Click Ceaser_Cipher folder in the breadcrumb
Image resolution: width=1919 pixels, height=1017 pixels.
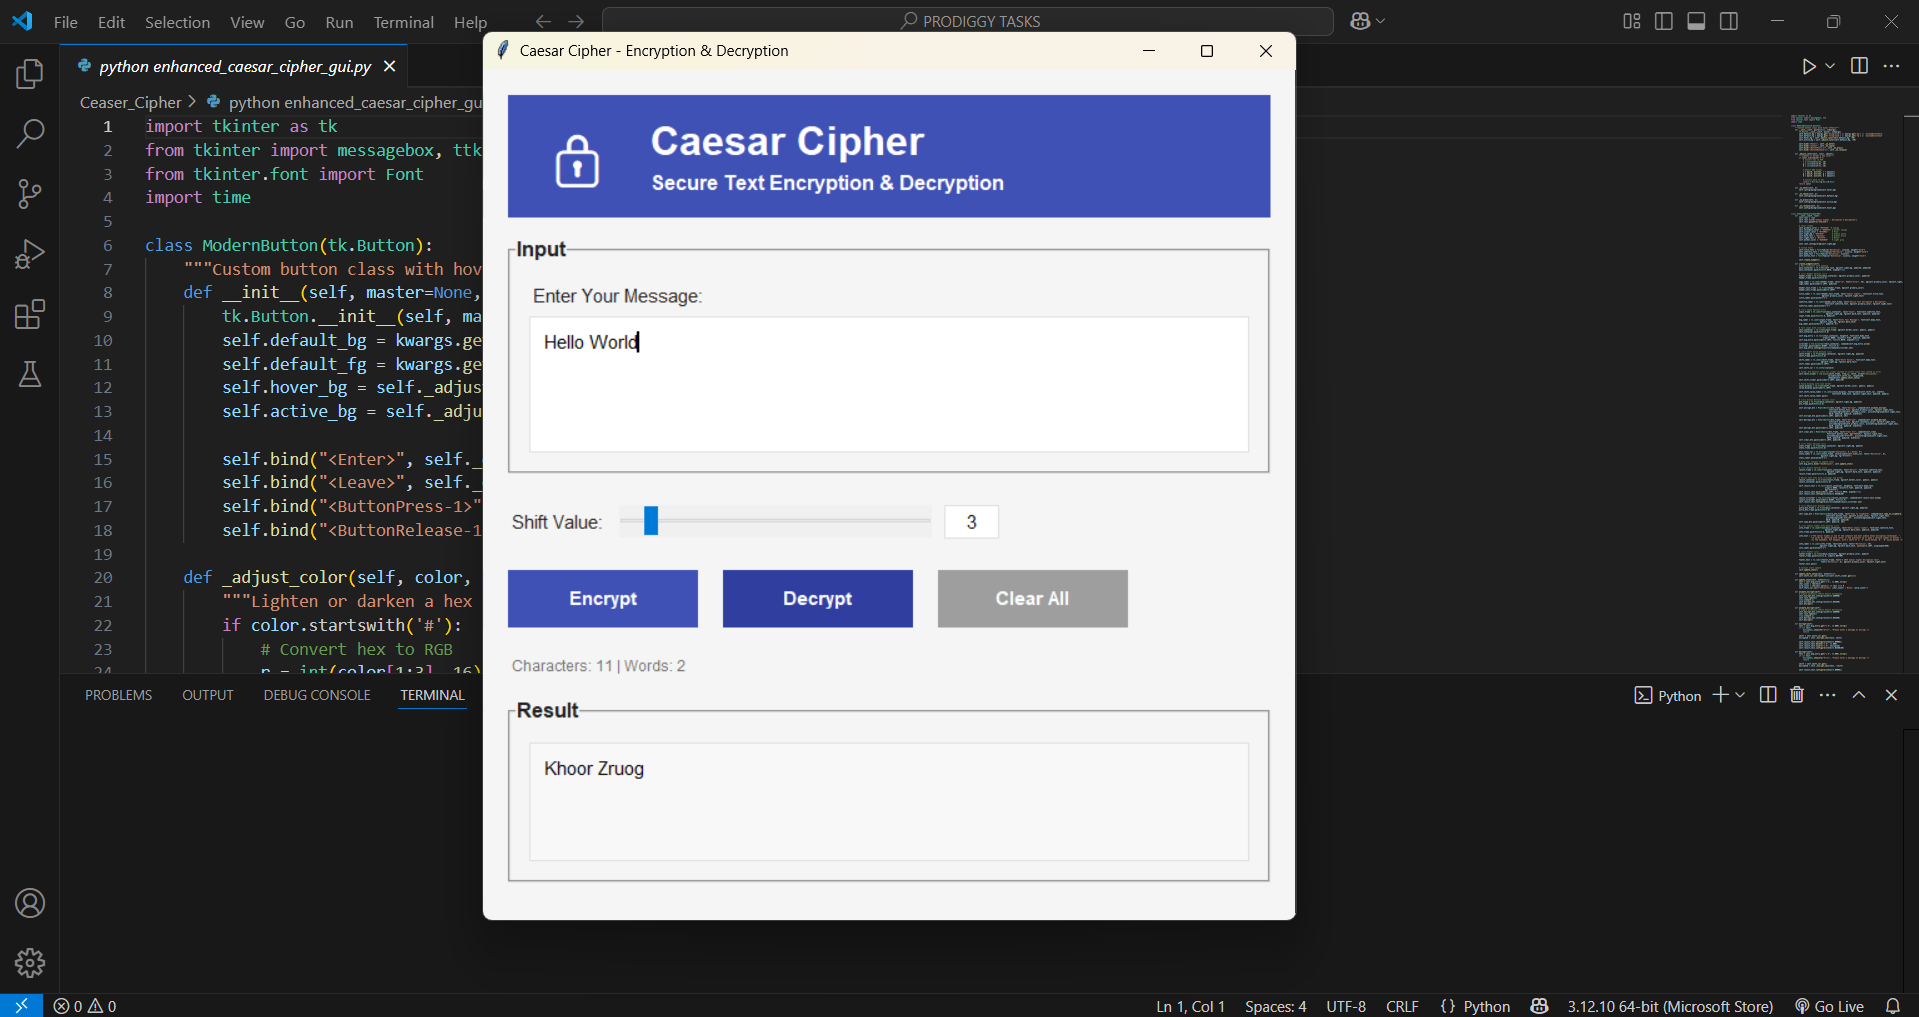[131, 102]
